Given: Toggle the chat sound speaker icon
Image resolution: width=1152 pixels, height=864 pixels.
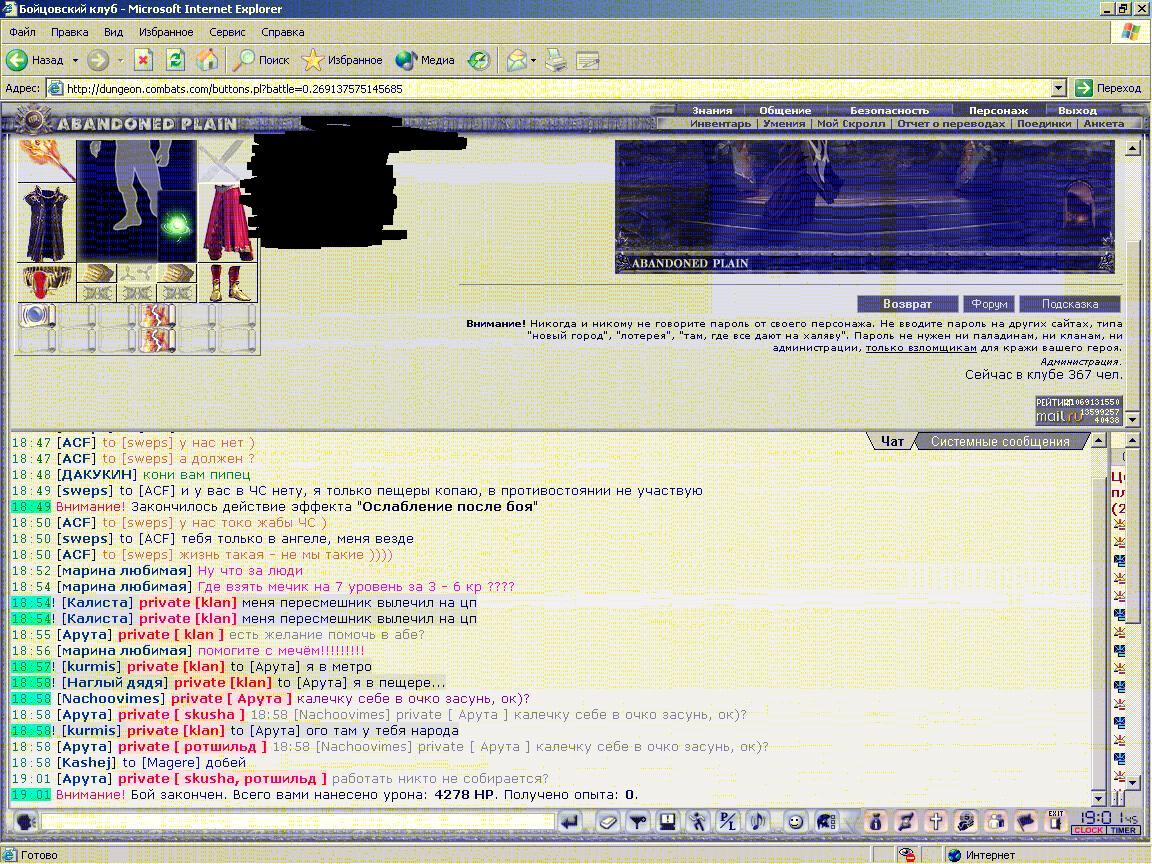Looking at the screenshot, I should [x=757, y=821].
